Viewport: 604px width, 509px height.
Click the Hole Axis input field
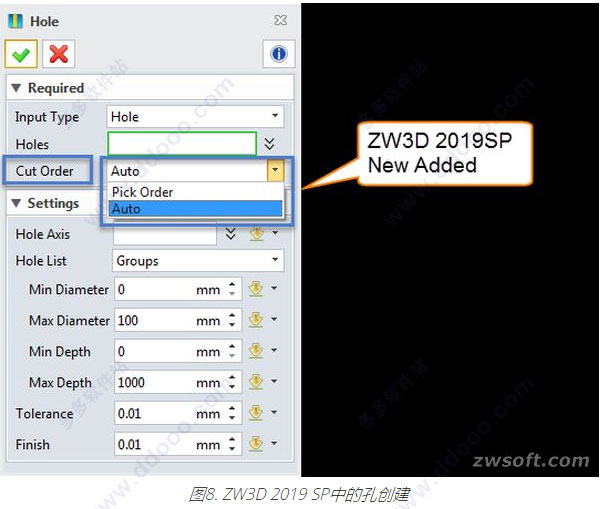tap(165, 236)
